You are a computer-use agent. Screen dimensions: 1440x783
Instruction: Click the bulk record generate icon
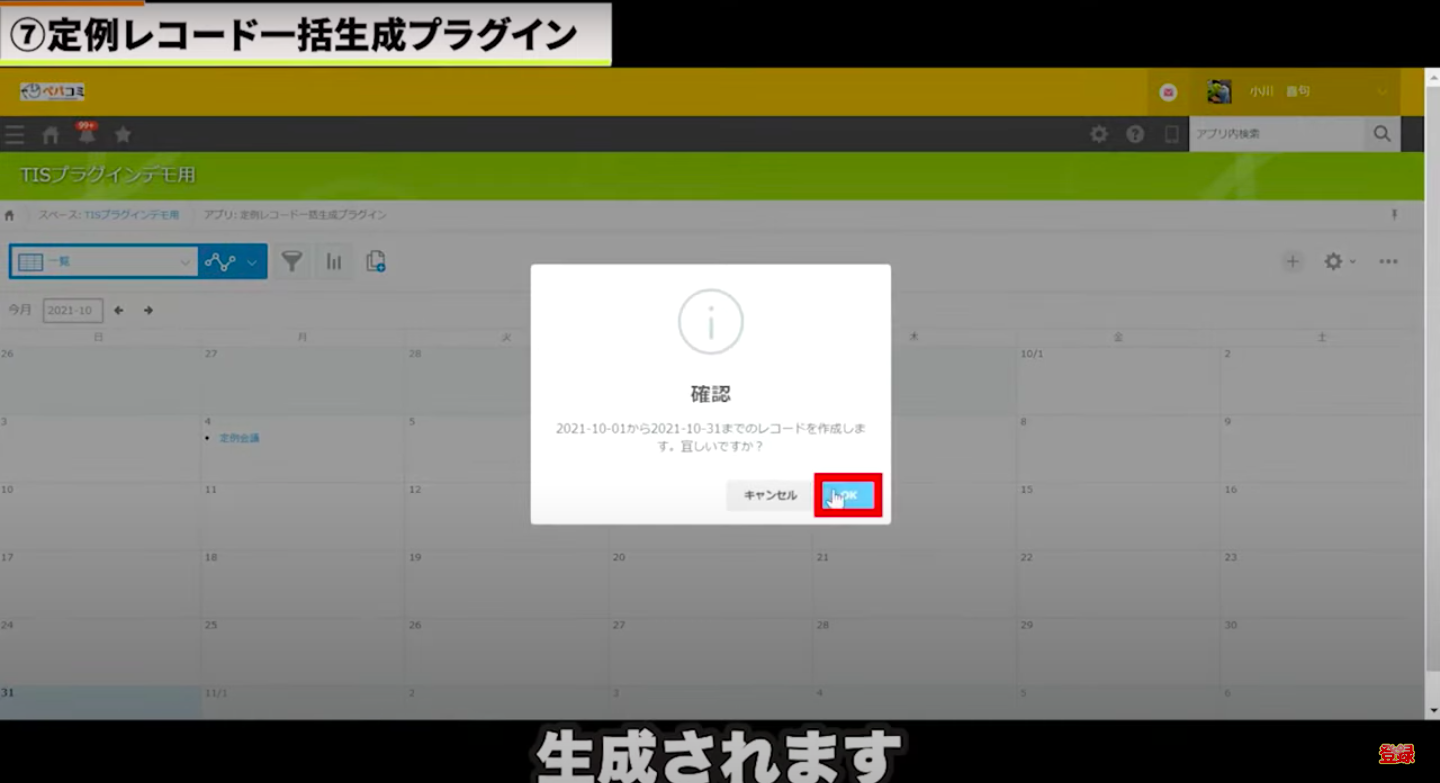[x=376, y=262]
